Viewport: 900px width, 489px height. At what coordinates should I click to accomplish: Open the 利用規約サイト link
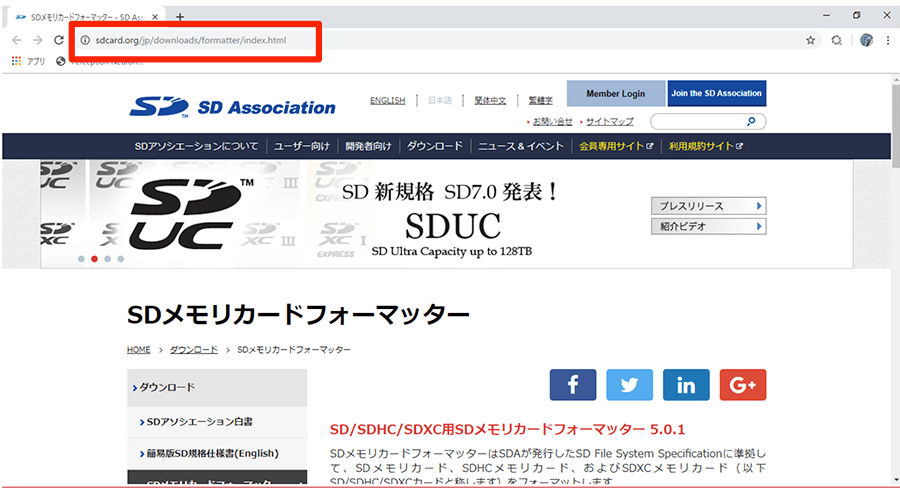pos(705,146)
